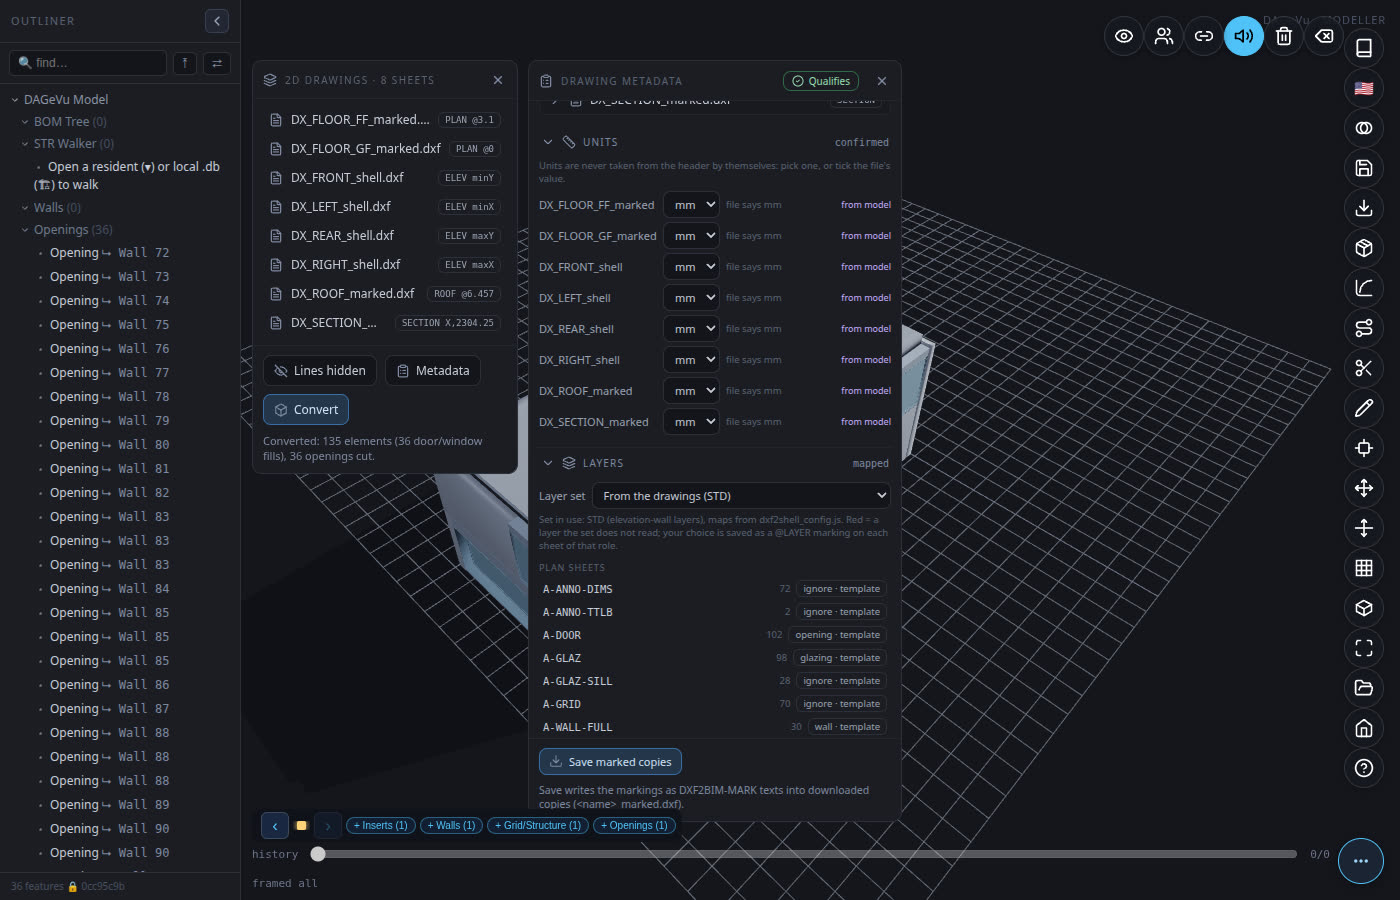The image size is (1400, 900).
Task: Click the US flag language button
Action: tap(1364, 88)
